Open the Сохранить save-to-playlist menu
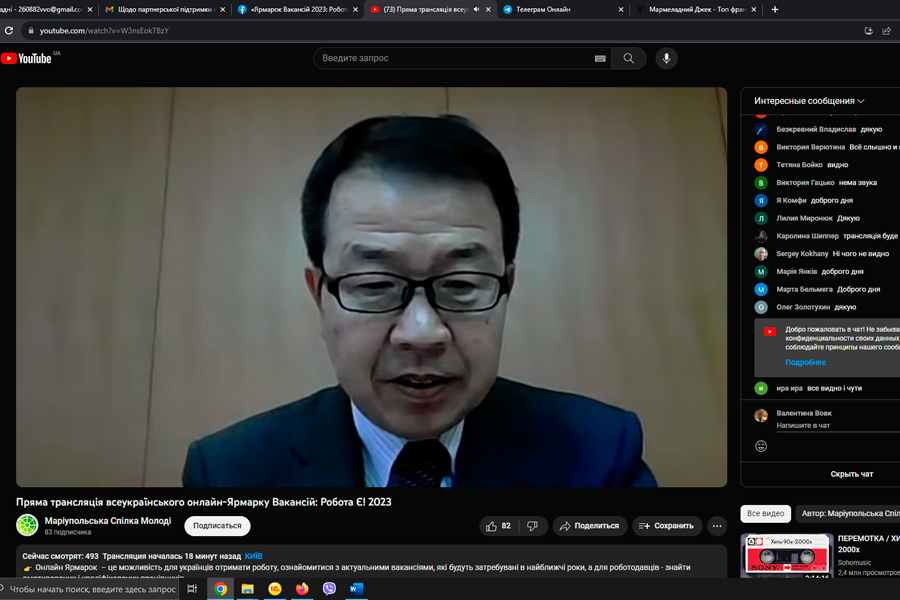This screenshot has height=600, width=900. 666,526
